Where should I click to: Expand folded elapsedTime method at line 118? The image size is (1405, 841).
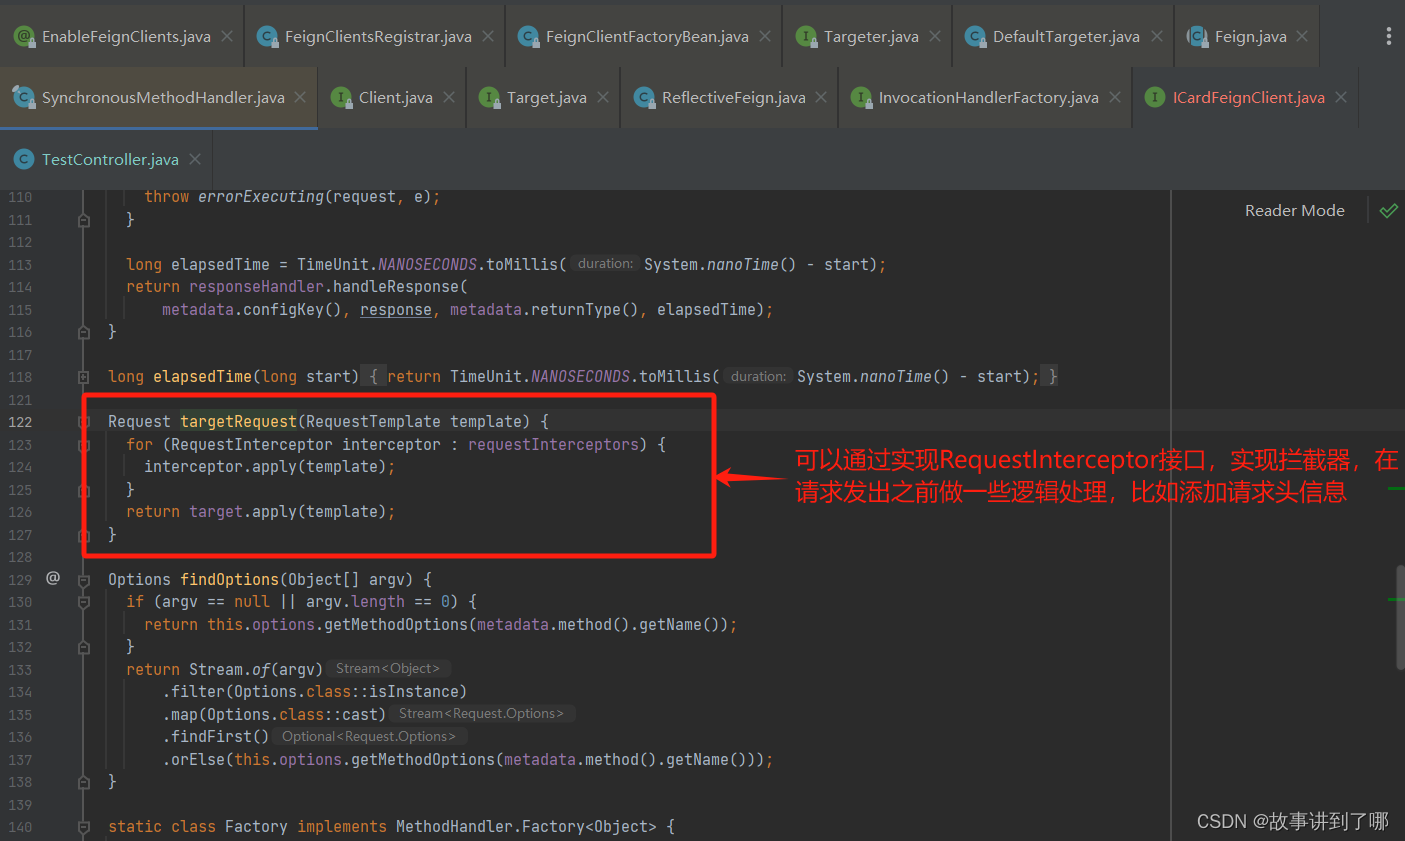click(84, 377)
